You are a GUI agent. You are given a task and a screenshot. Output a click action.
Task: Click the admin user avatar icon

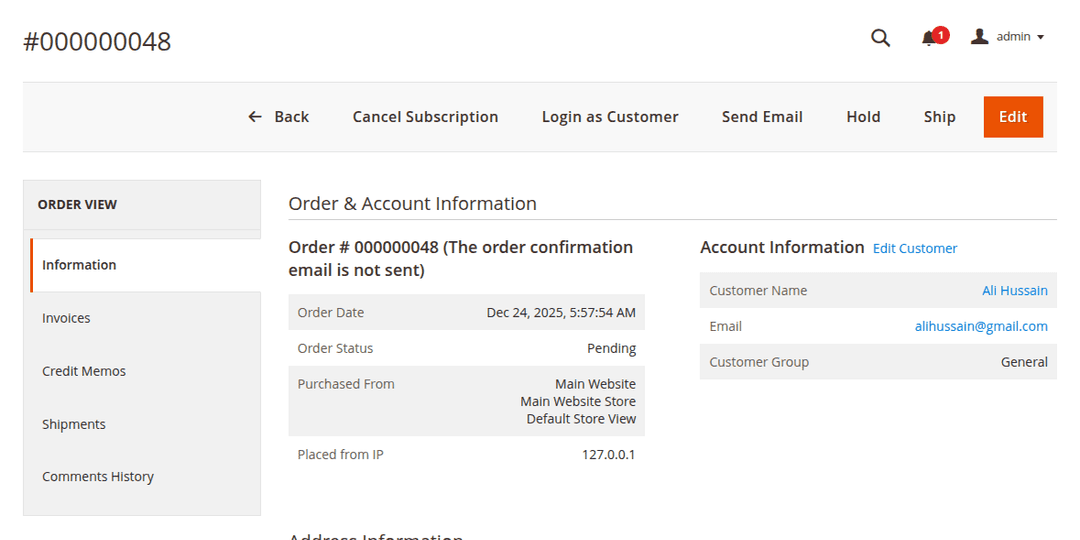[980, 37]
